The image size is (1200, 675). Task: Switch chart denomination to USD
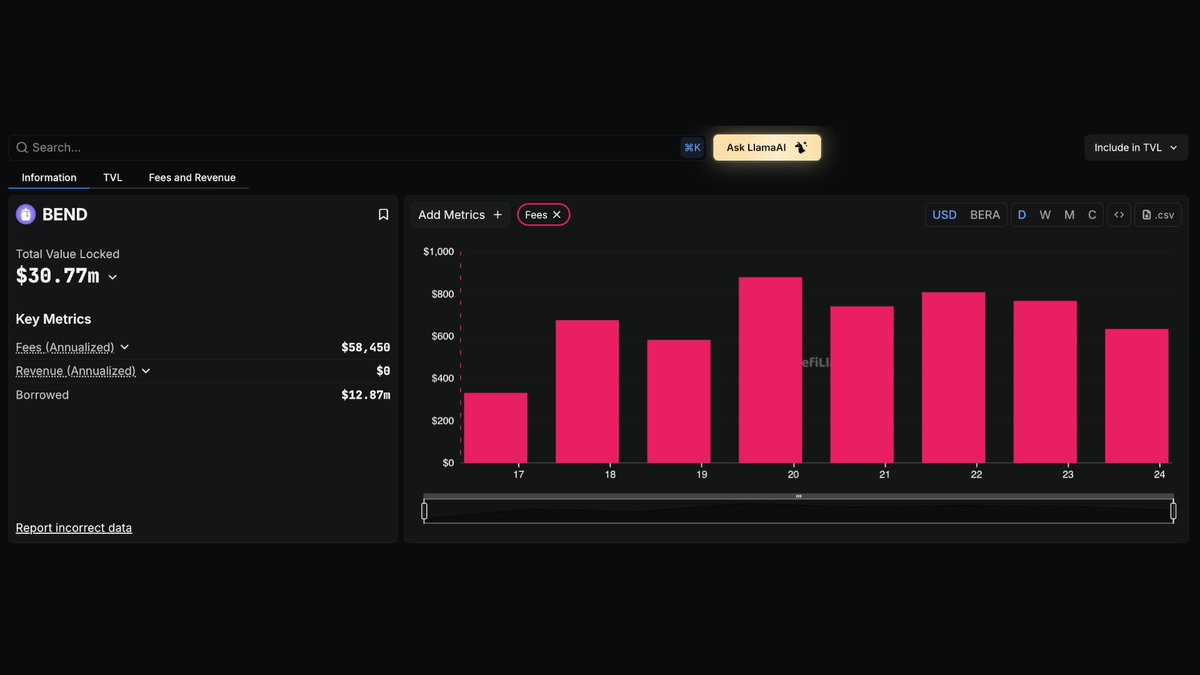pyautogui.click(x=944, y=215)
